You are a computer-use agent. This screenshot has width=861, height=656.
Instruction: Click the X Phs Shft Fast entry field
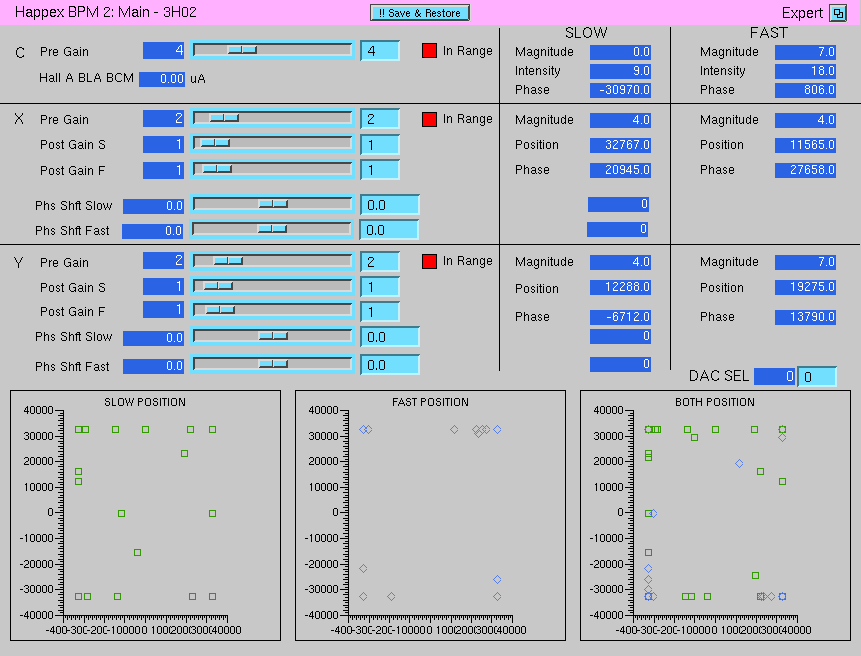389,229
